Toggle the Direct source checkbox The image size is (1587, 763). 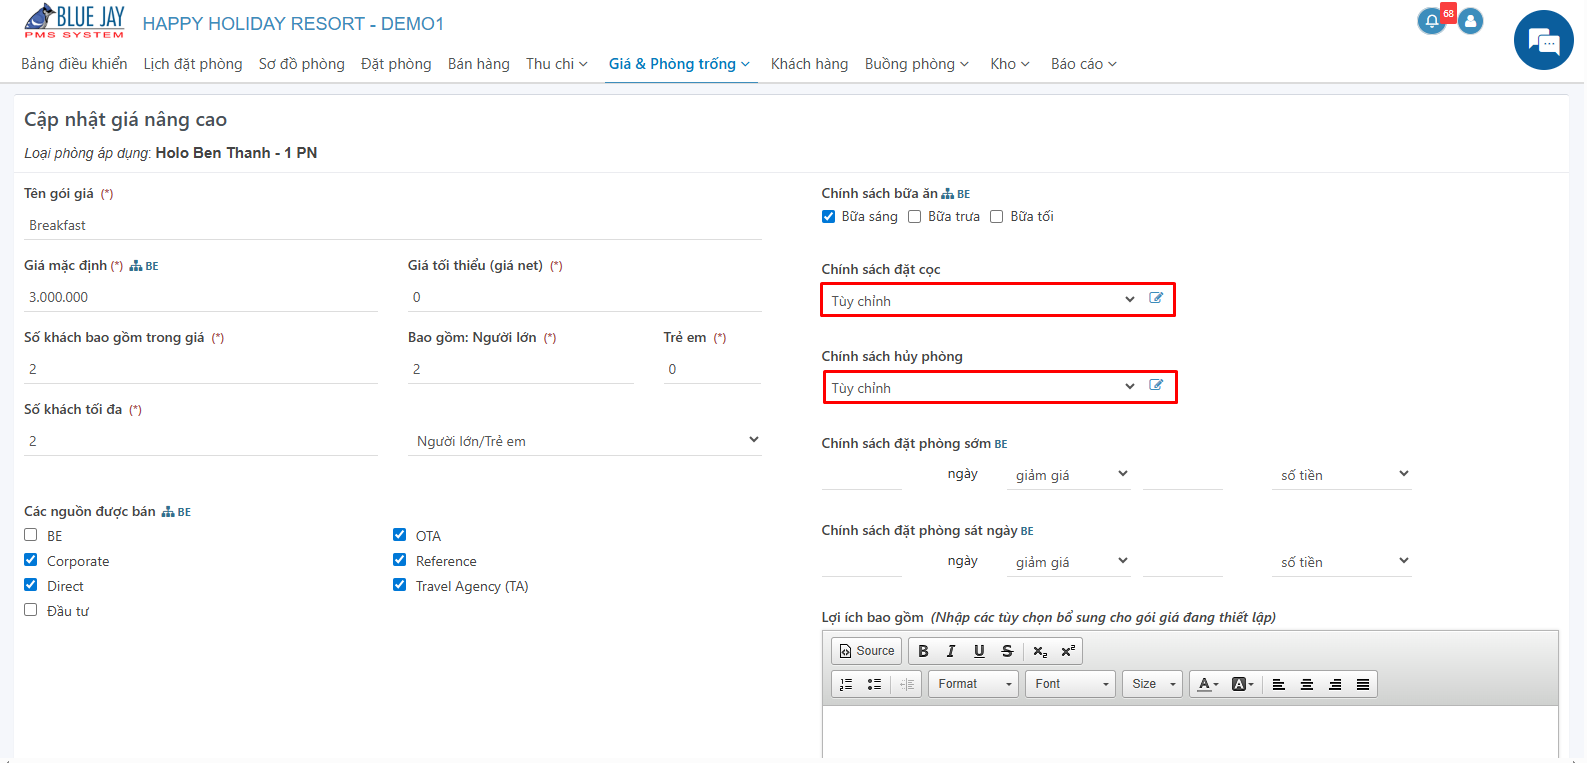pyautogui.click(x=30, y=585)
